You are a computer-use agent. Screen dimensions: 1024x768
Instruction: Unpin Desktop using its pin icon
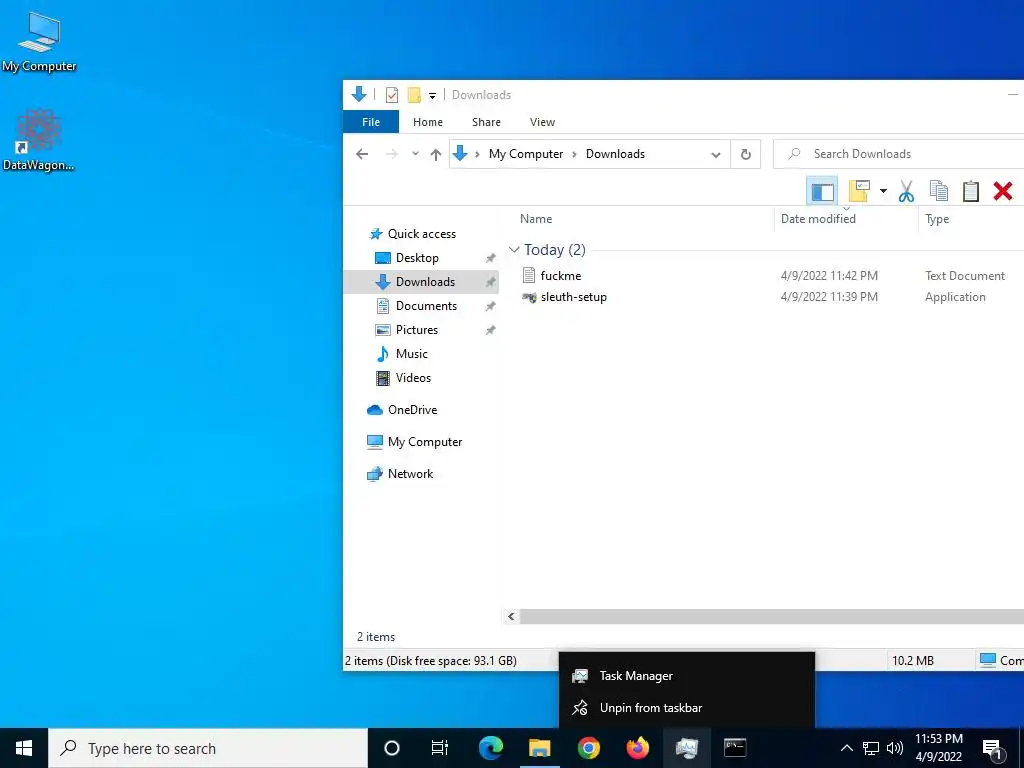tap(490, 259)
